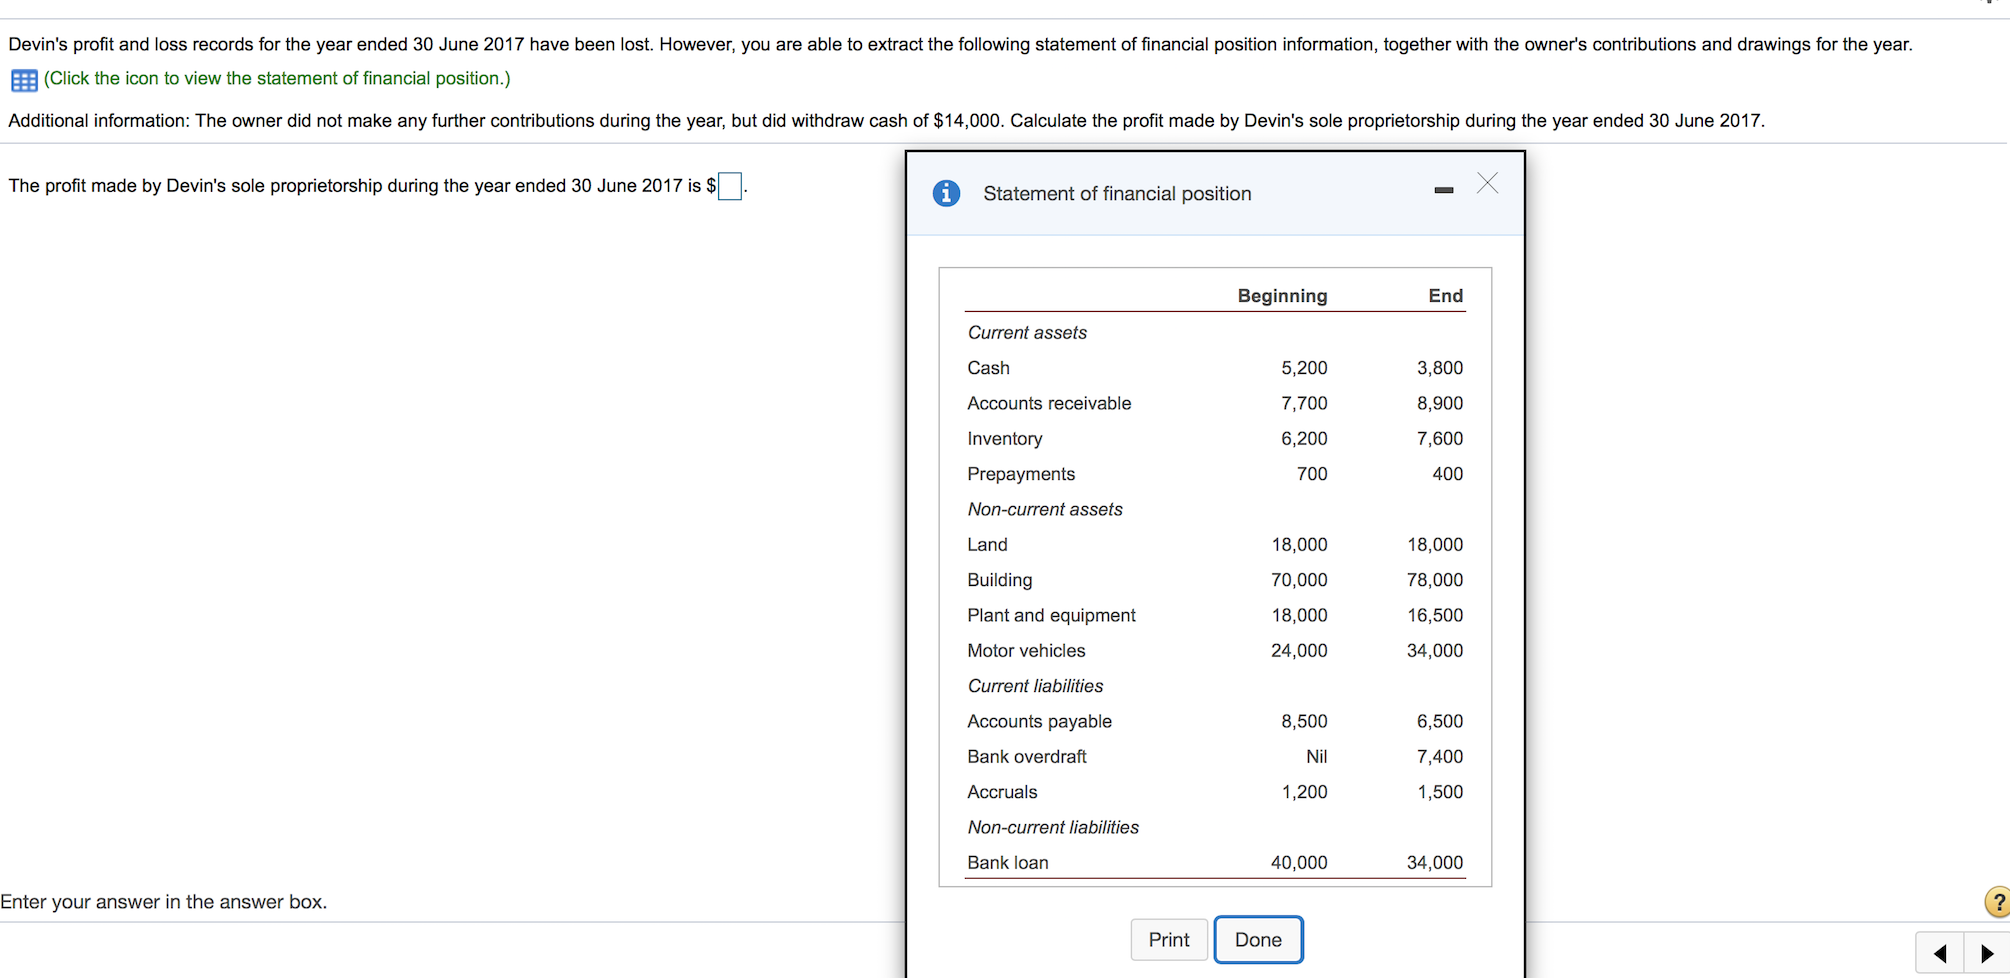2010x978 pixels.
Task: Click Inventory end value 7,600
Action: point(1439,439)
